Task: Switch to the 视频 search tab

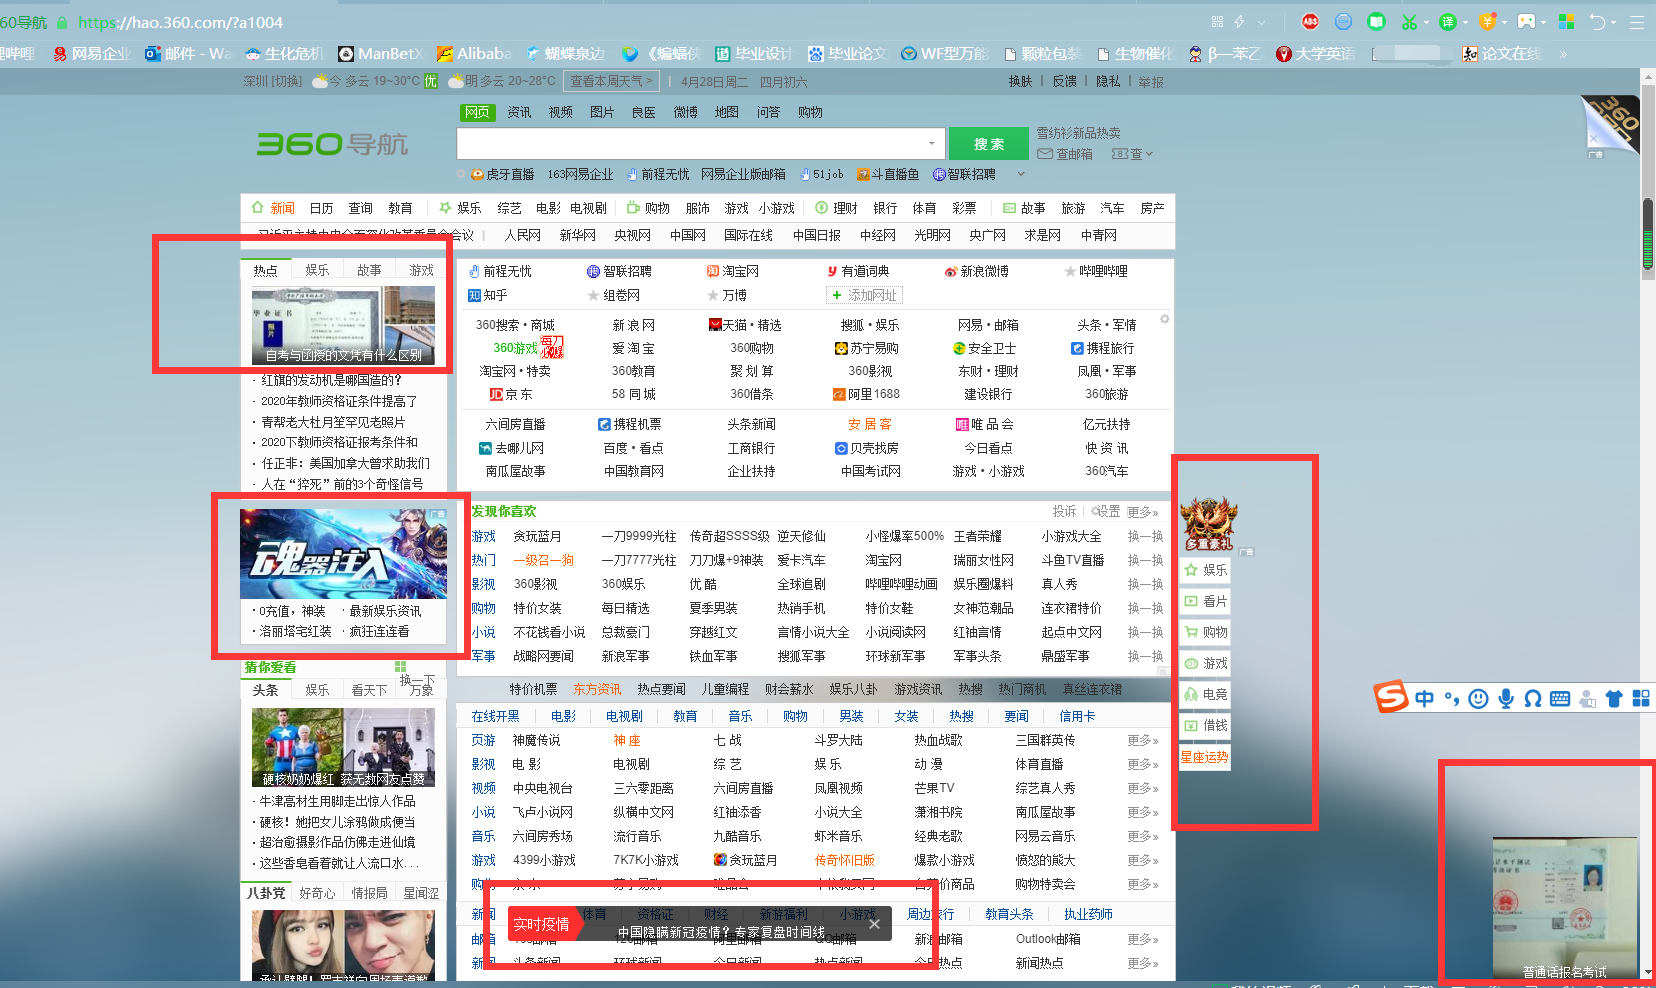Action: click(561, 112)
